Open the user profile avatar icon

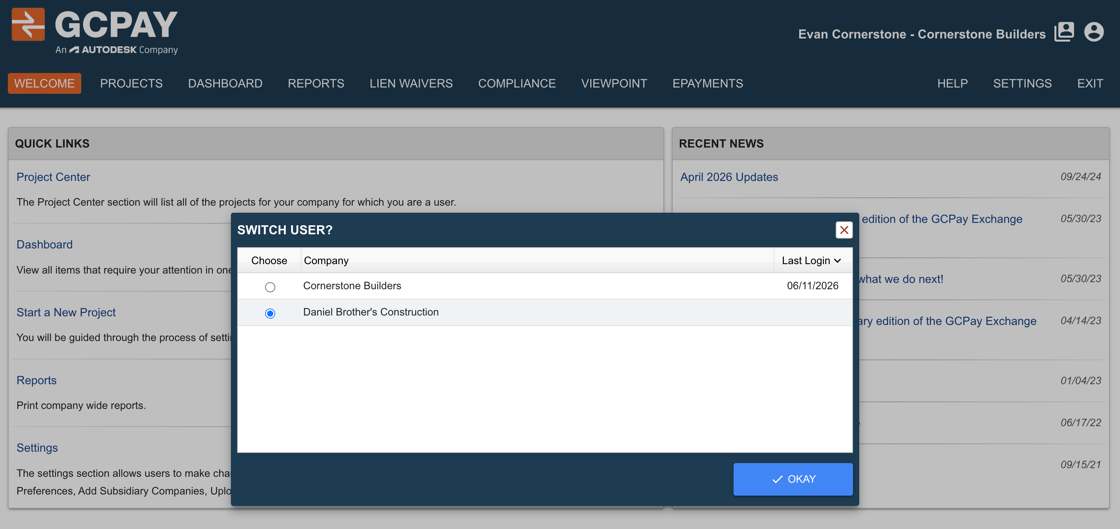(x=1094, y=32)
